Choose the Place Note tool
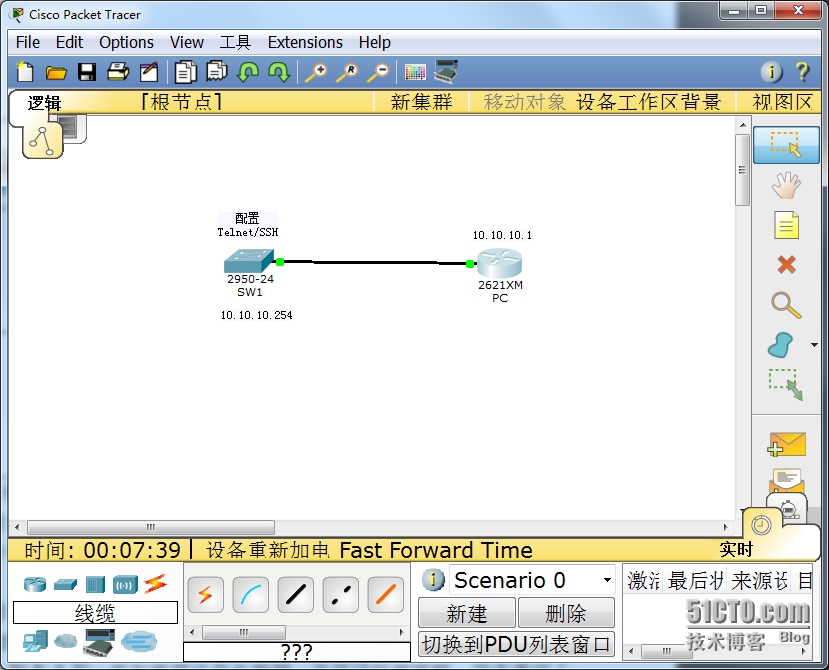Image resolution: width=829 pixels, height=670 pixels. pos(786,225)
